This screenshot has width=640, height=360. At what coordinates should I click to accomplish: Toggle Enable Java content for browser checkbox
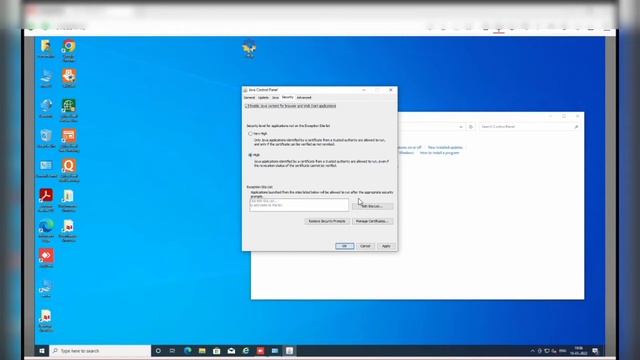tap(247, 106)
